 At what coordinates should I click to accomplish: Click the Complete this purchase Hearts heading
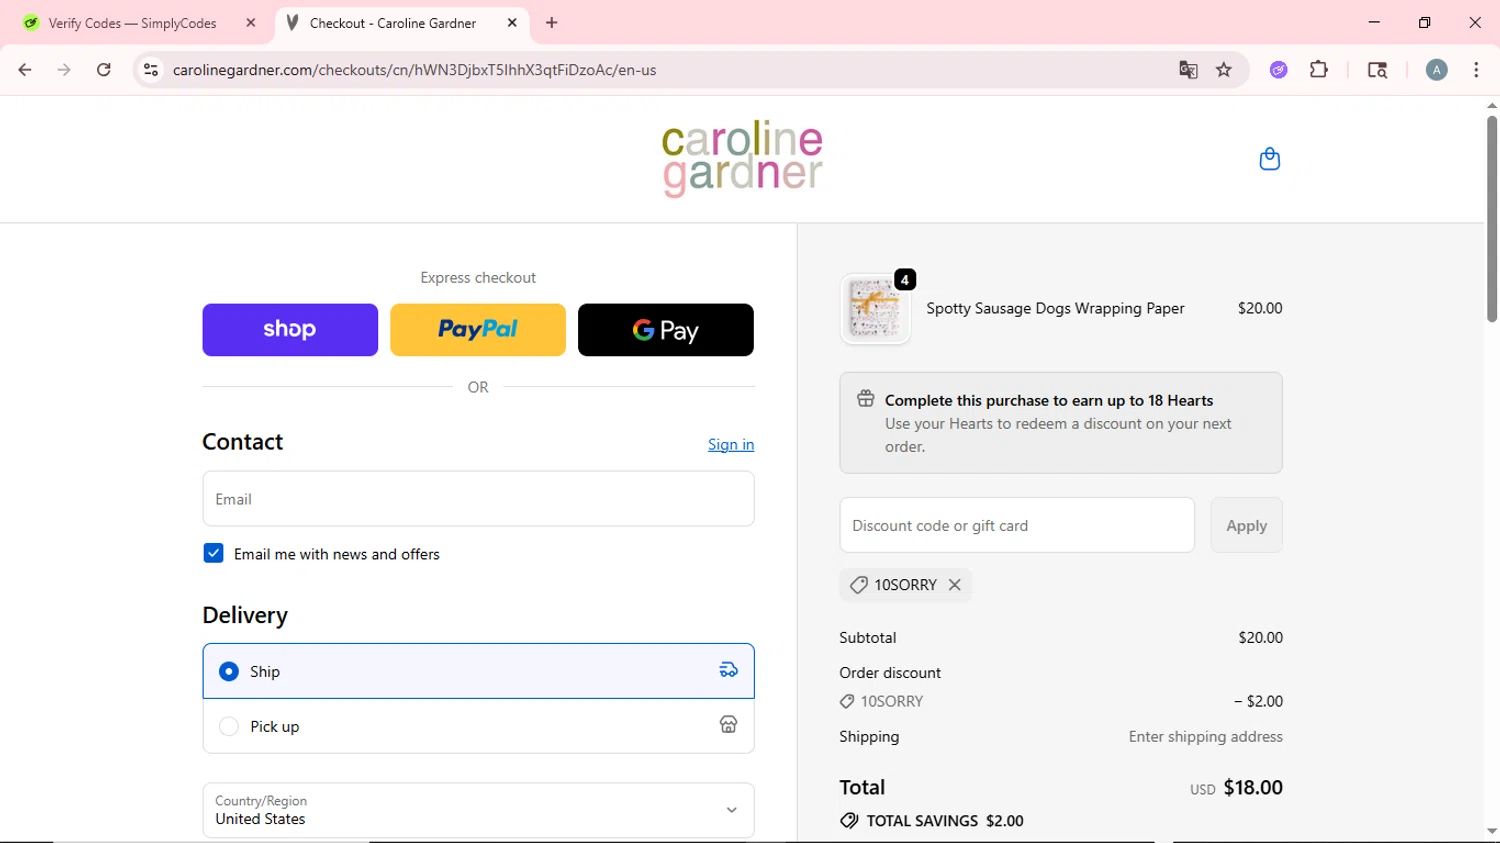pyautogui.click(x=1049, y=400)
